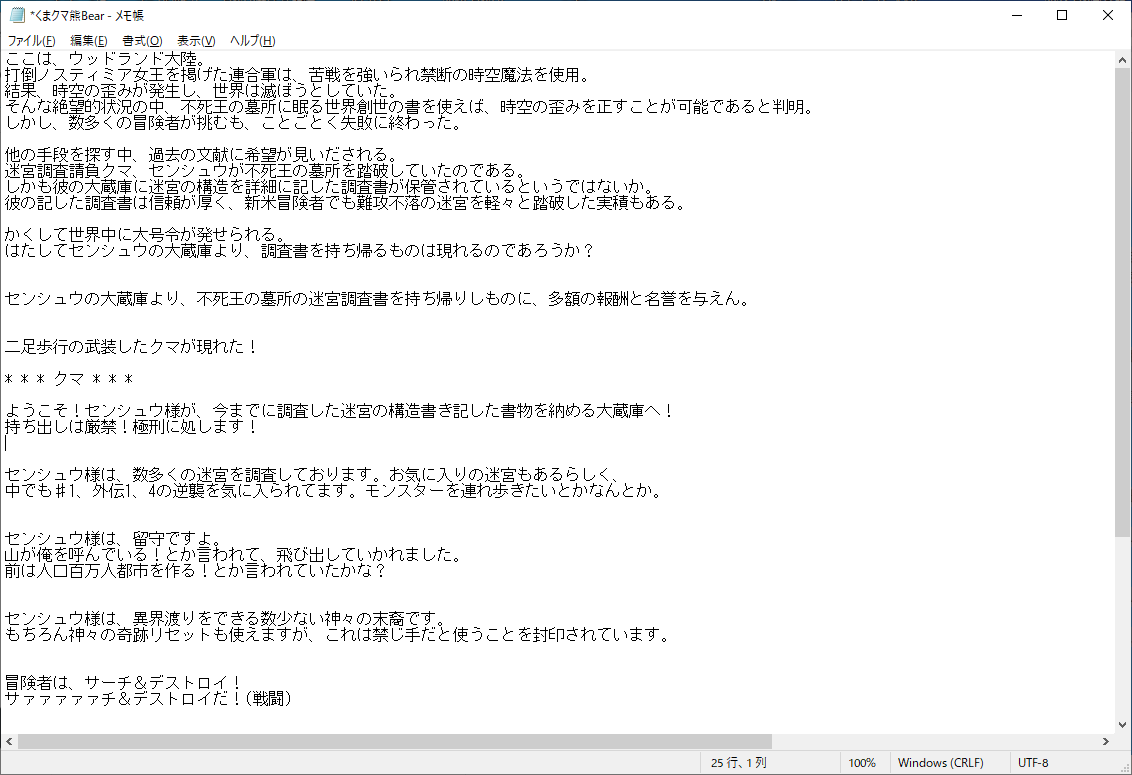Click the 'Windows (CRLF)' status entry

coord(941,763)
